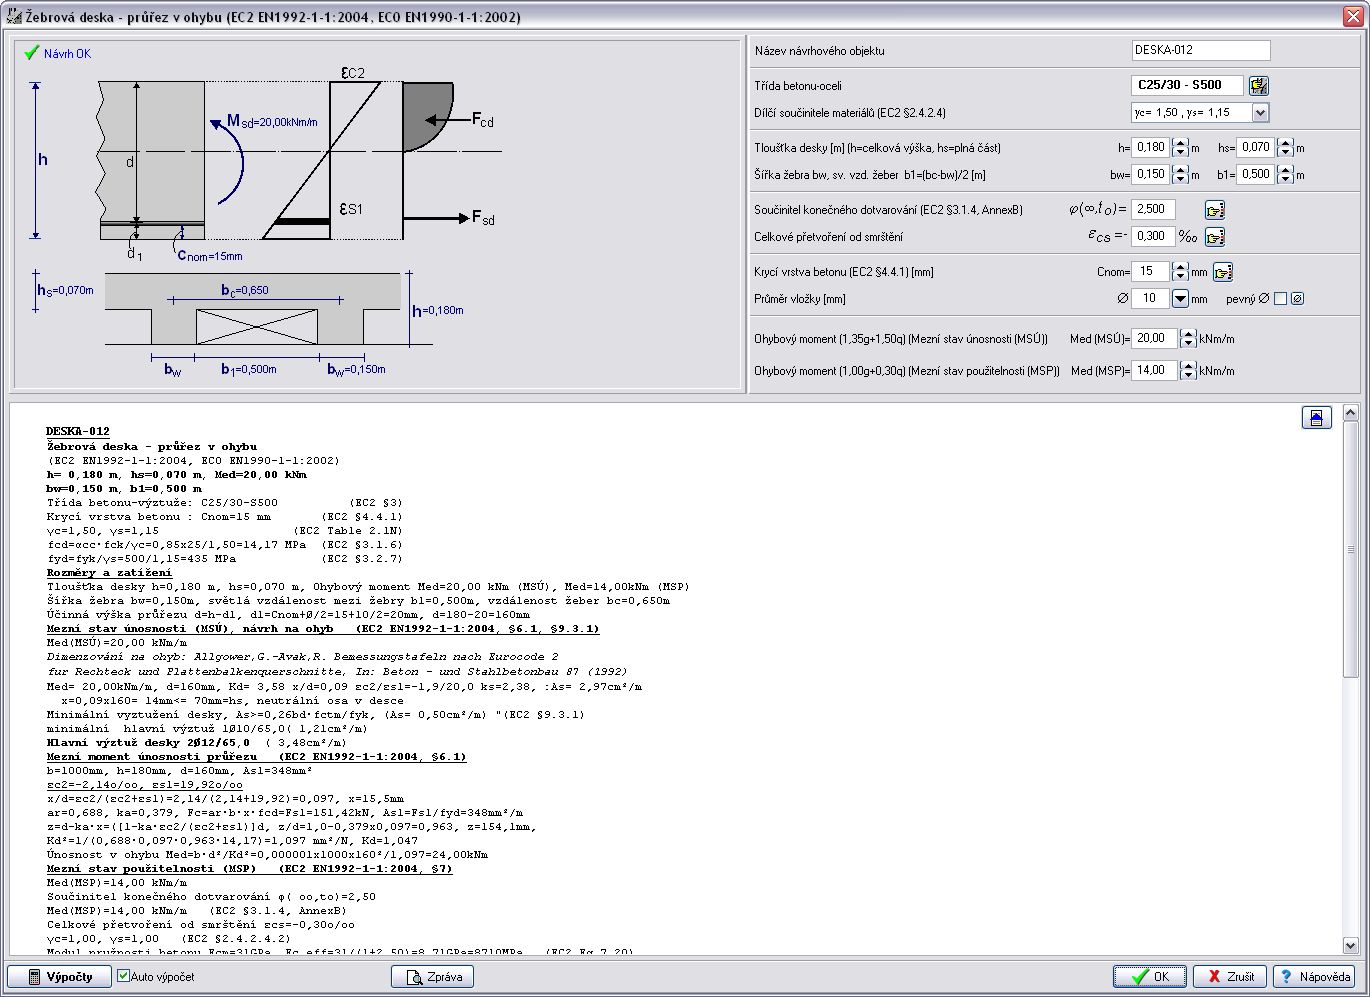Click the report scrollbar down arrow
The width and height of the screenshot is (1370, 997).
(1350, 945)
